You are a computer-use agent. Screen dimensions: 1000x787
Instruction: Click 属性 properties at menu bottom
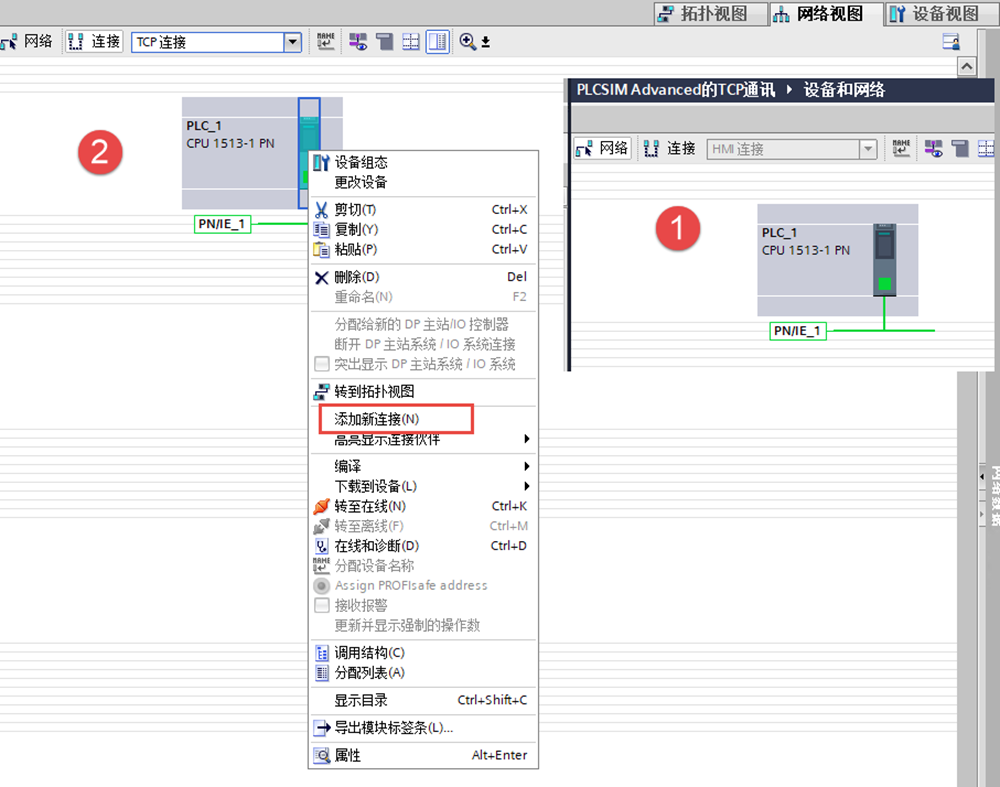[x=348, y=756]
